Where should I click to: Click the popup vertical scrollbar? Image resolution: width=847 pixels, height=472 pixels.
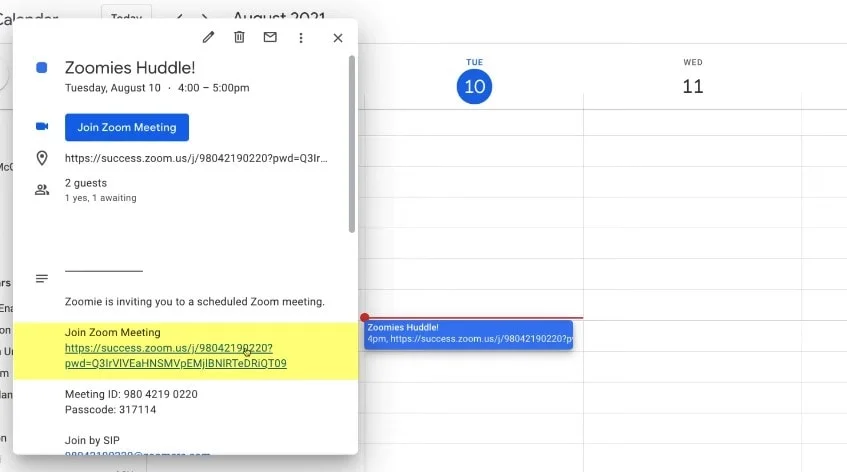point(352,144)
